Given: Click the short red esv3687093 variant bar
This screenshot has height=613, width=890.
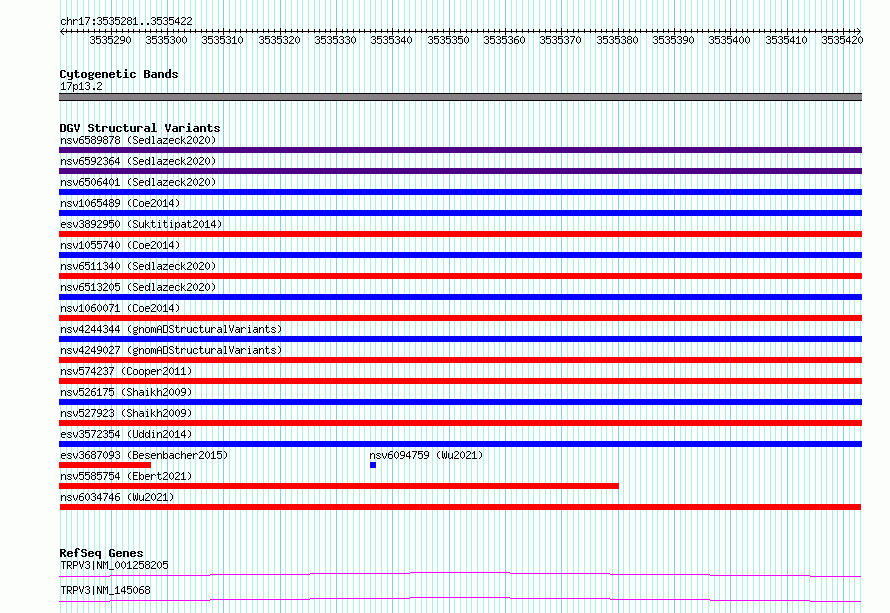Looking at the screenshot, I should click(x=105, y=465).
